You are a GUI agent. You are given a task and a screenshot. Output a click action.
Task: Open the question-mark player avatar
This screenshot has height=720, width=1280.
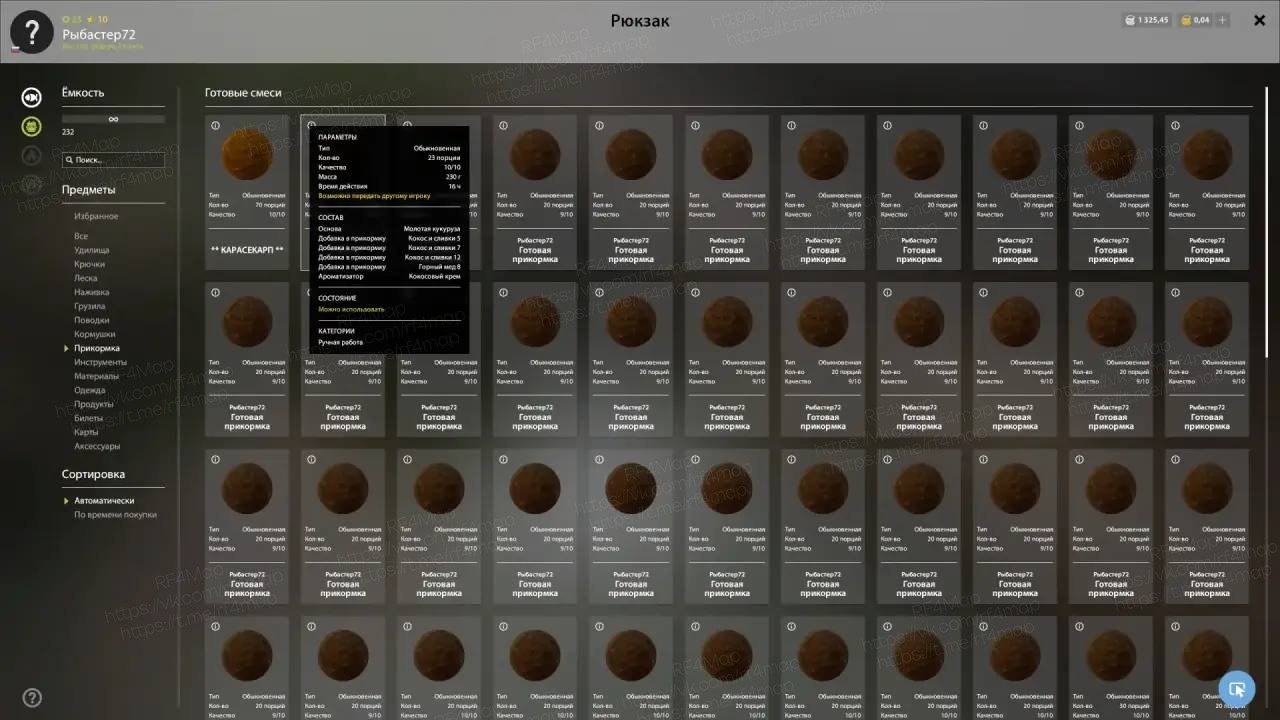31,32
